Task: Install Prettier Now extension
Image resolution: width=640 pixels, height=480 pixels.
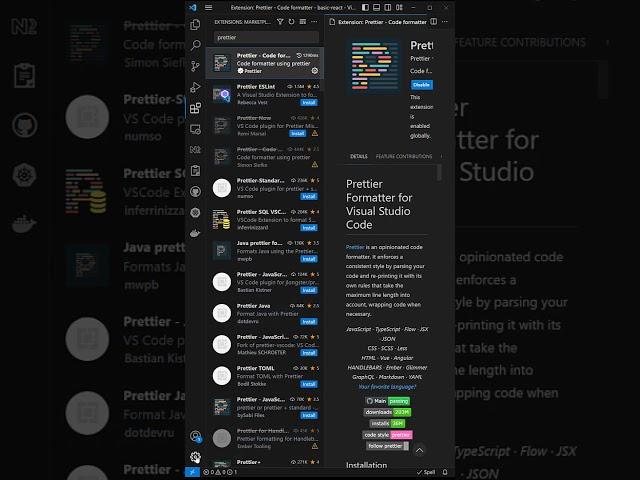Action: (x=298, y=133)
